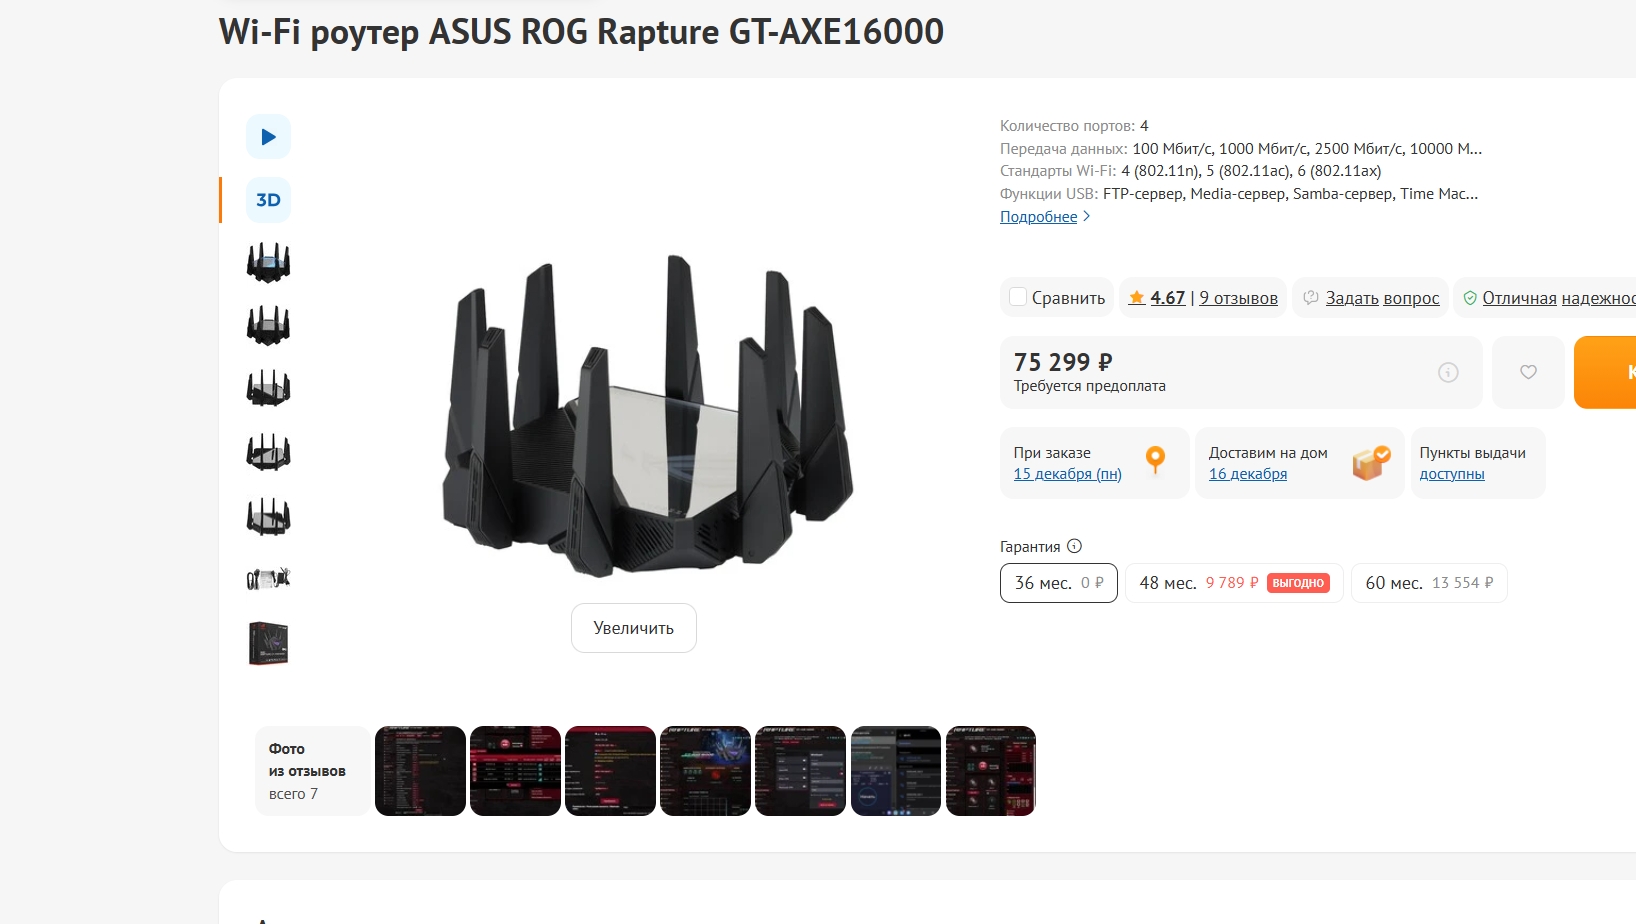The width and height of the screenshot is (1636, 924).
Task: Open the first review photo thumbnail
Action: pyautogui.click(x=420, y=771)
